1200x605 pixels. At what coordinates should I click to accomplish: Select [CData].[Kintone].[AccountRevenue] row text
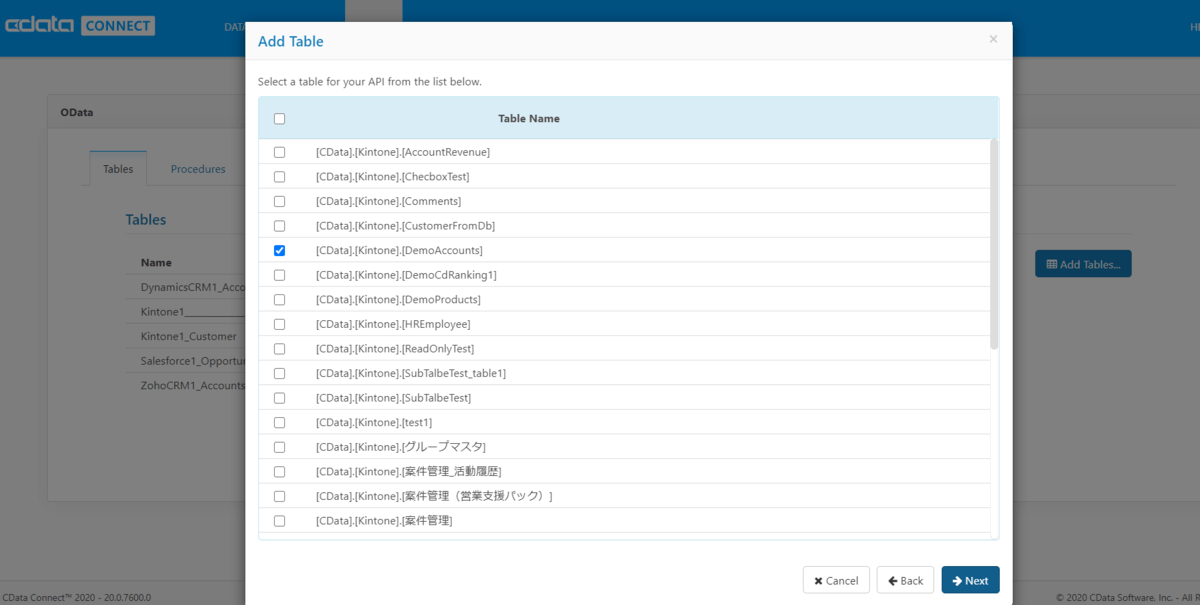point(403,152)
